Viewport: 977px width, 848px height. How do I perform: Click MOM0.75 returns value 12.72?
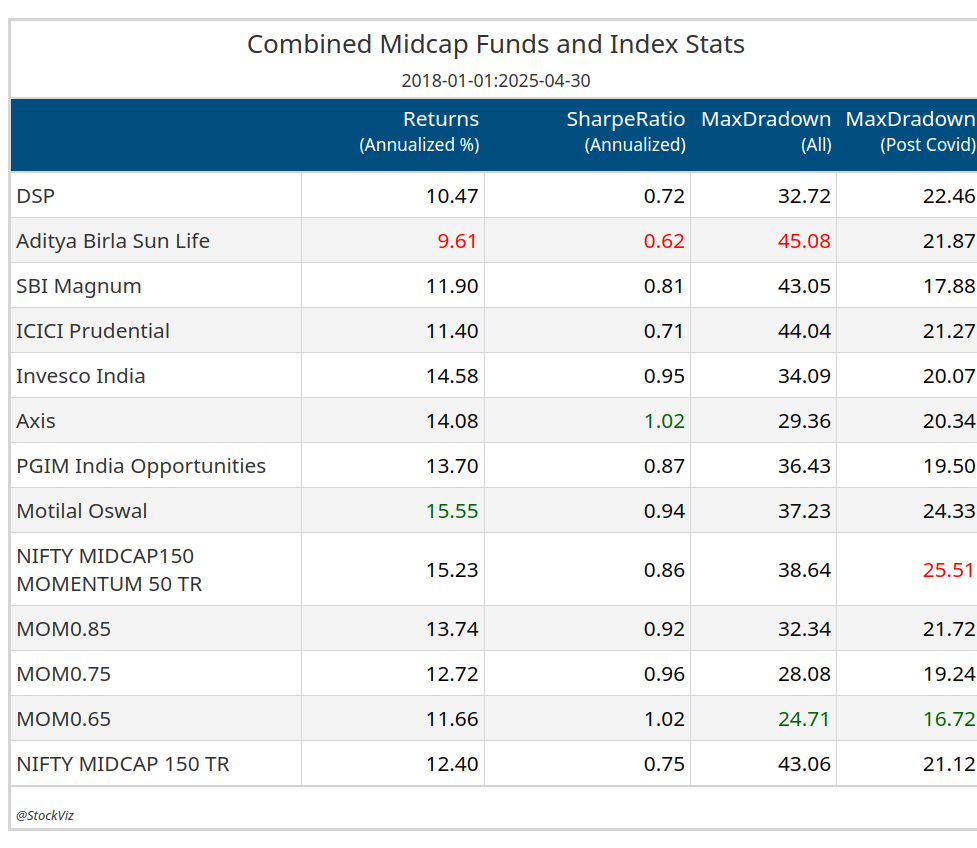point(452,674)
